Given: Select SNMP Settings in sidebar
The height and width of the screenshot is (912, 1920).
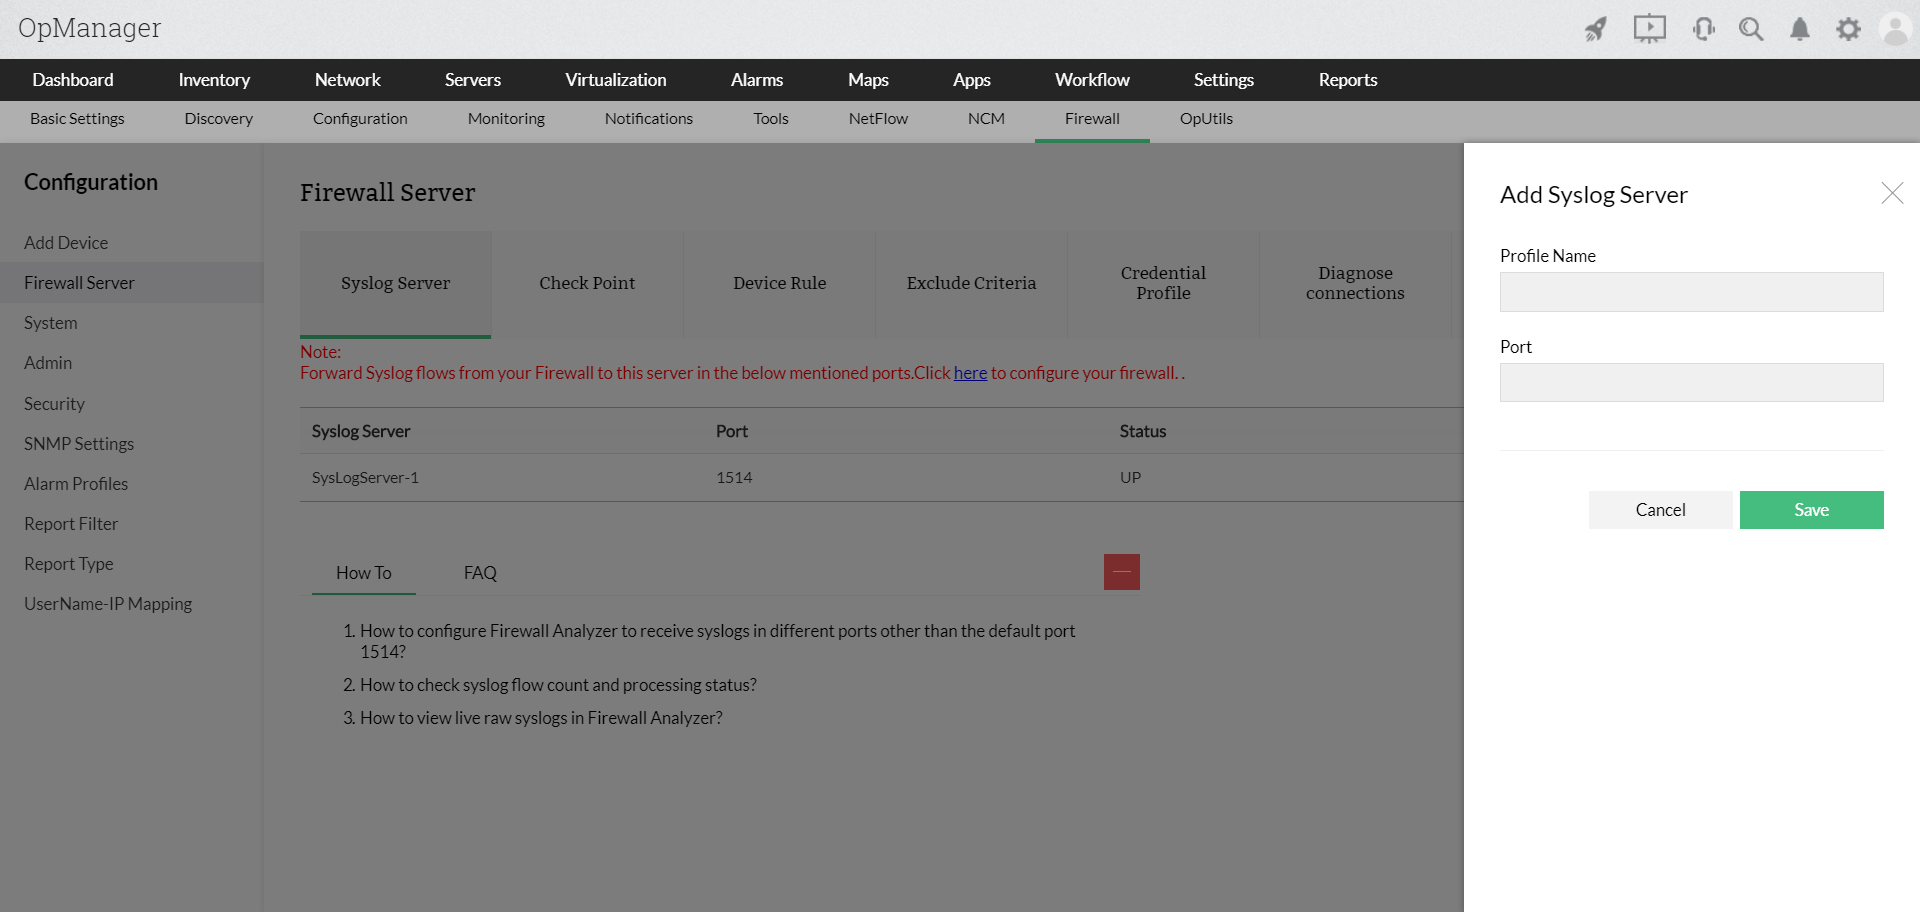Looking at the screenshot, I should point(79,444).
